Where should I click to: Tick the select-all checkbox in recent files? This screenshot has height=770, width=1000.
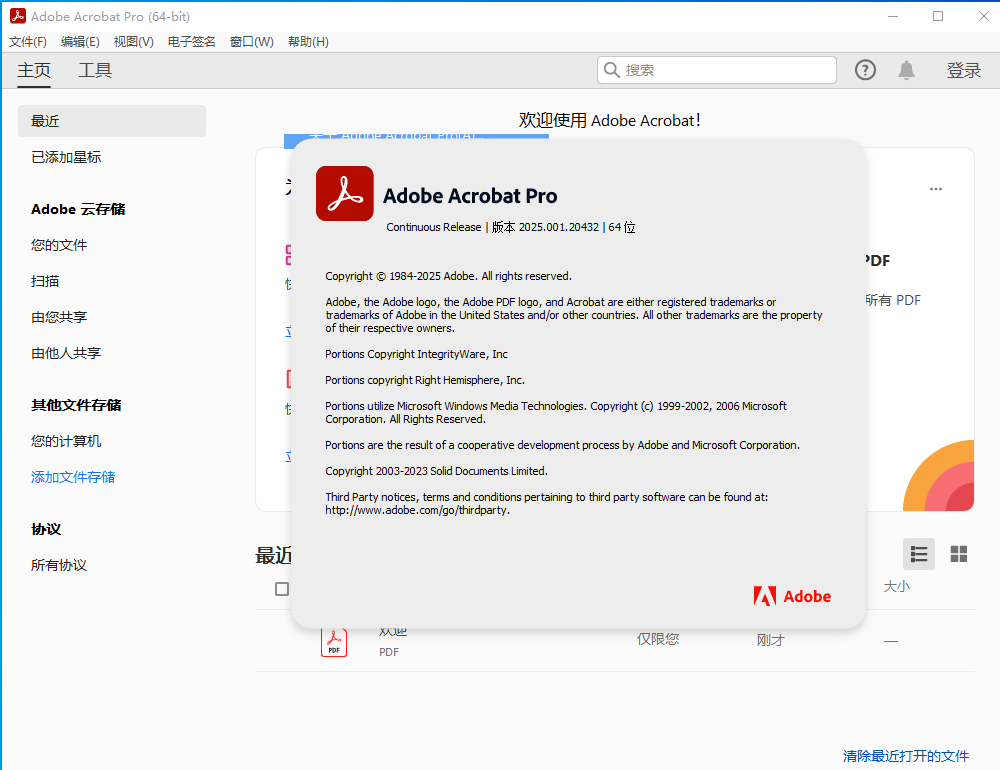coord(282,589)
